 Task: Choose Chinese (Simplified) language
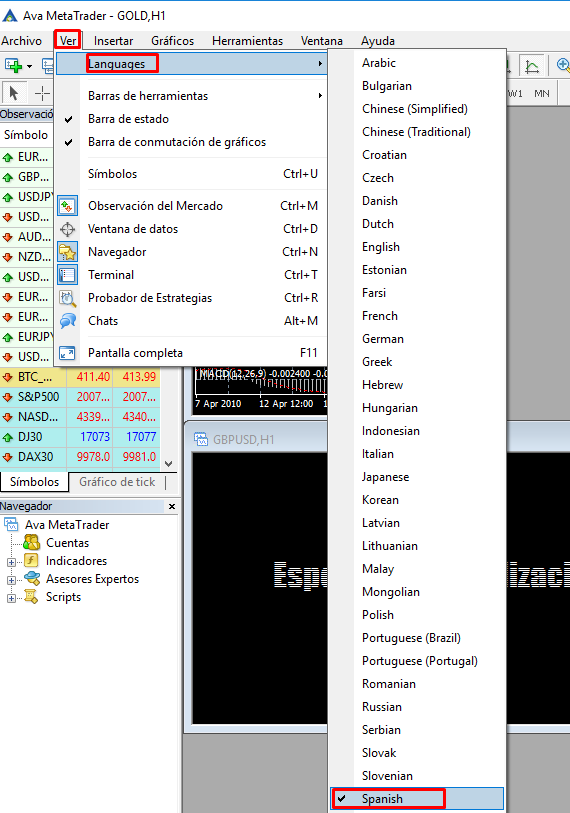tap(417, 109)
